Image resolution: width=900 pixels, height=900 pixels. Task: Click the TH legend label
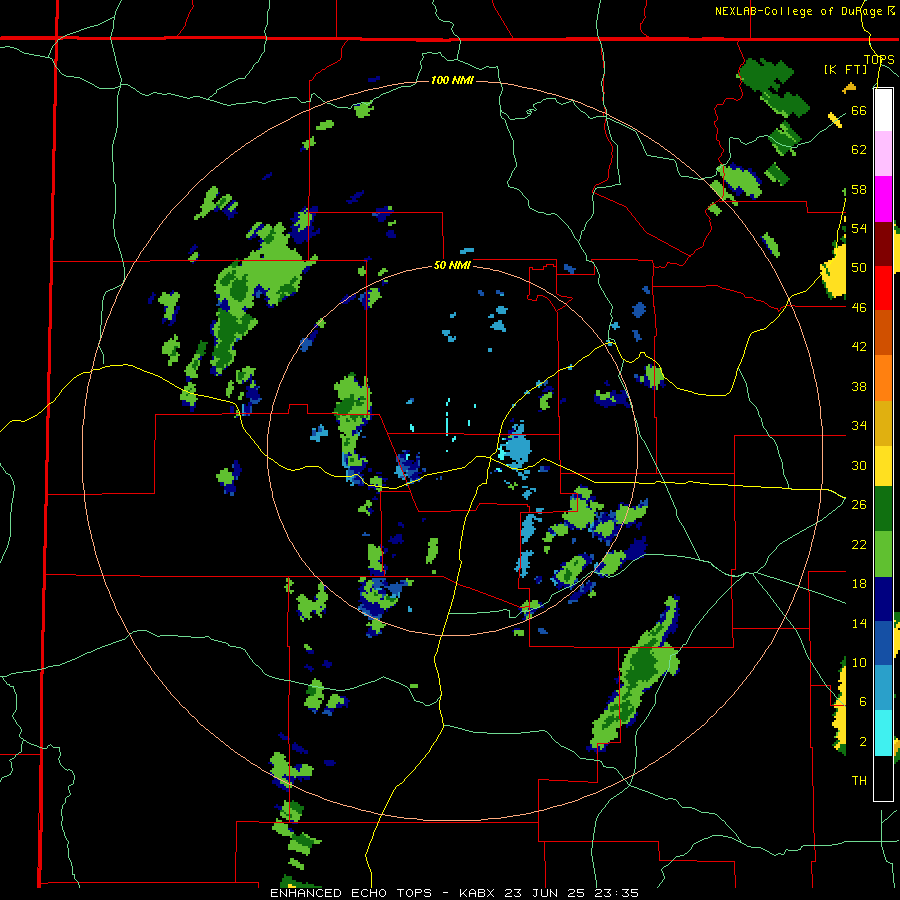click(859, 781)
